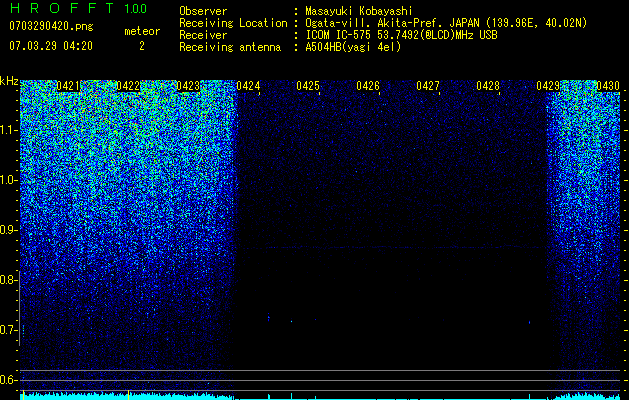Viewport: 629px width, 400px height.
Task: Click the 0422 time marker
Action: (128, 86)
